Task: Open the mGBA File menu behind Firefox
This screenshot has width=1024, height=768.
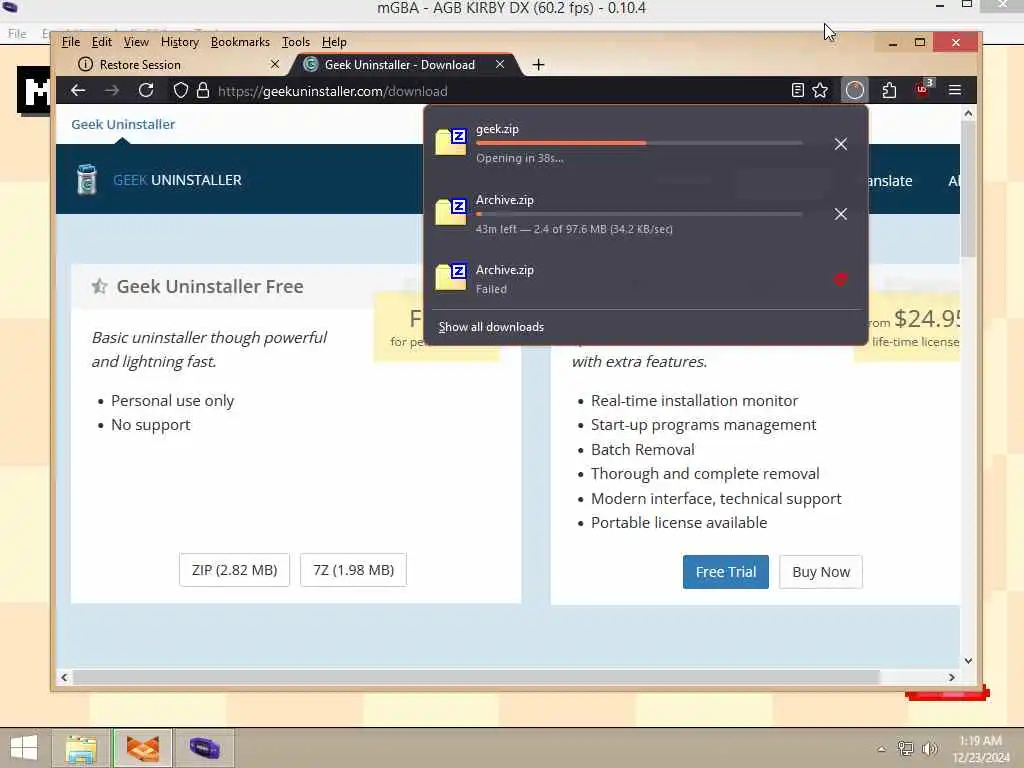Action: [17, 33]
